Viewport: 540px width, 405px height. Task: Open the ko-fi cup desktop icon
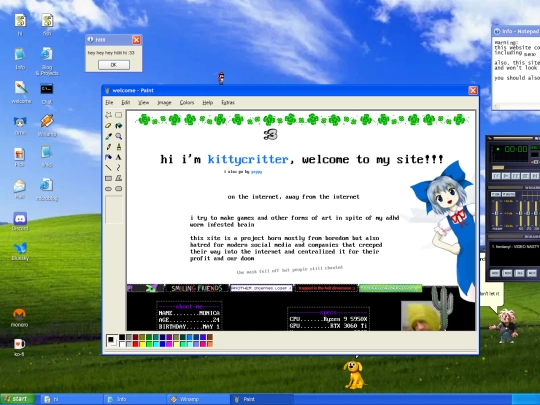click(19, 347)
